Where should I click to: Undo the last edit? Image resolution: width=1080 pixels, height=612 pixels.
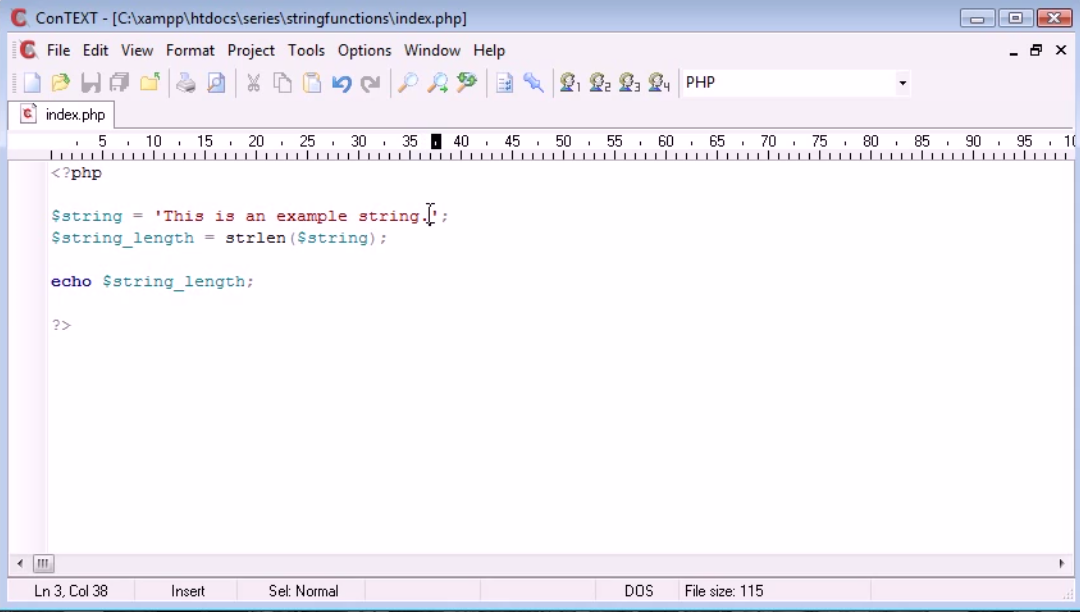[x=341, y=82]
